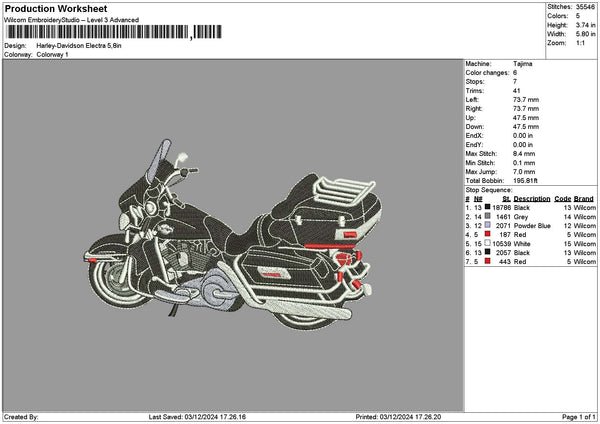Click 'Powder Blue' description in stop 3
This screenshot has width=600, height=424.
coord(532,226)
